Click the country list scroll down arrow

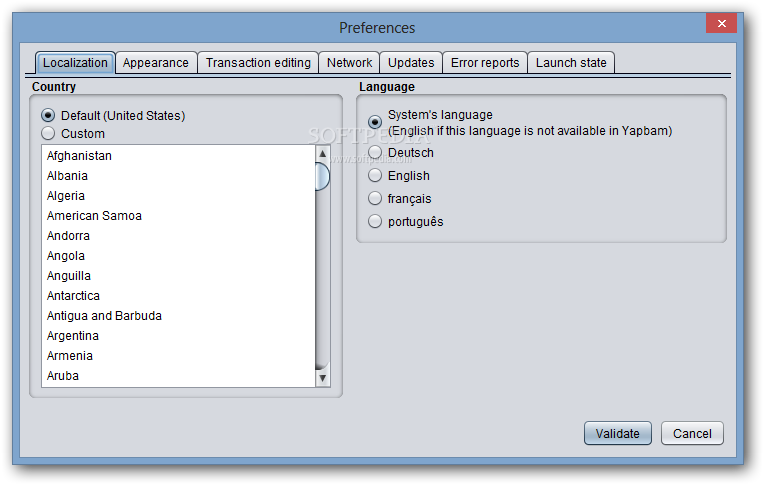[323, 378]
